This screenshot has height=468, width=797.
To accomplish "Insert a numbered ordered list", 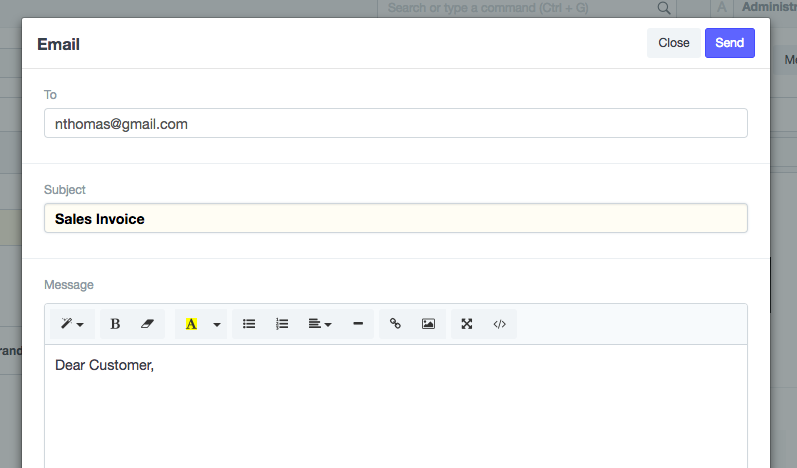I will [282, 324].
